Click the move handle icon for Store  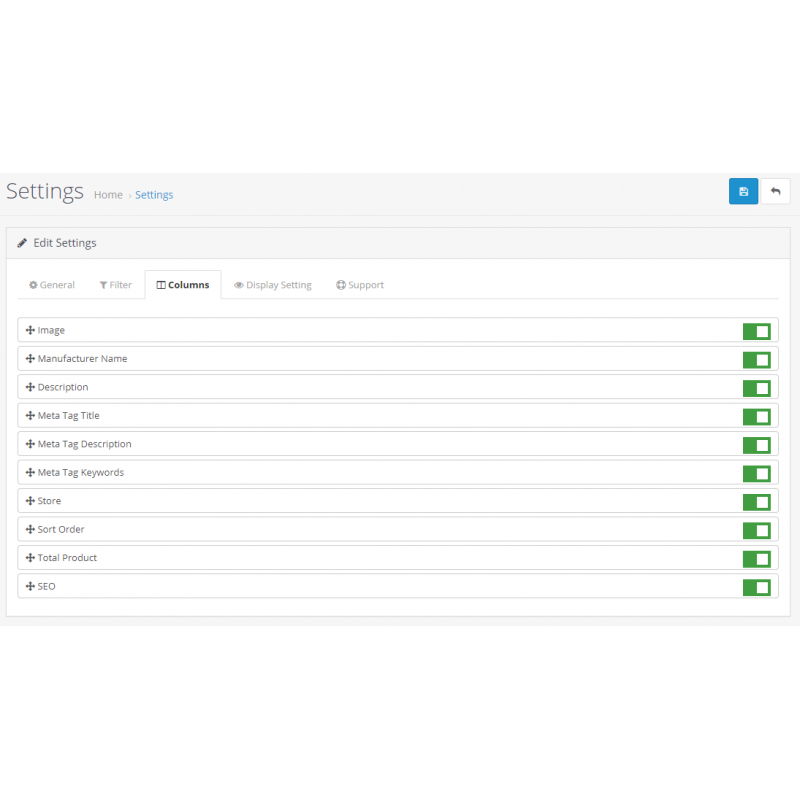pos(30,501)
